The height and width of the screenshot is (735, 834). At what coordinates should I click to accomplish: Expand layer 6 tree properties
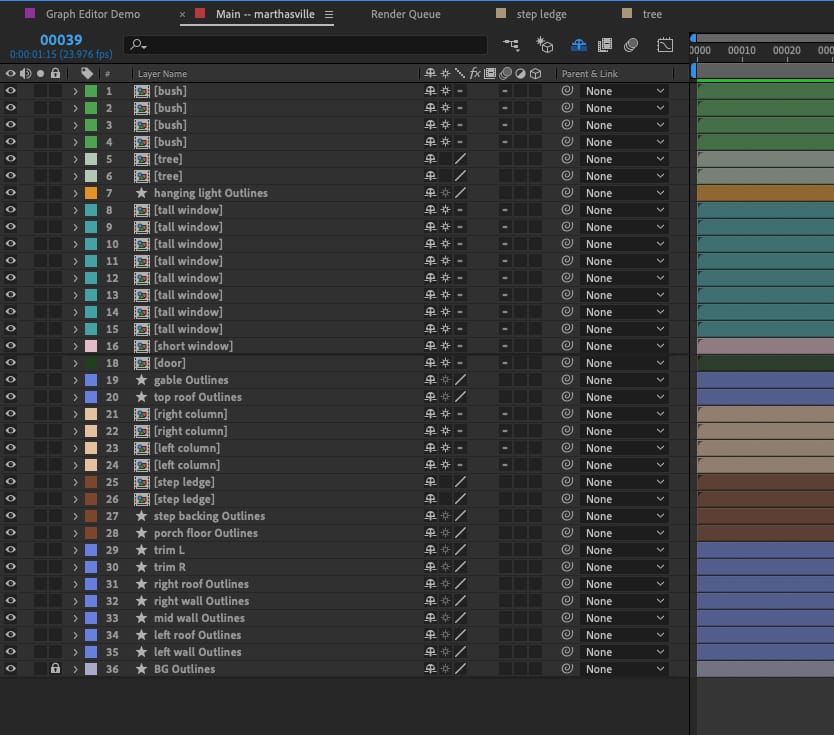(x=76, y=177)
